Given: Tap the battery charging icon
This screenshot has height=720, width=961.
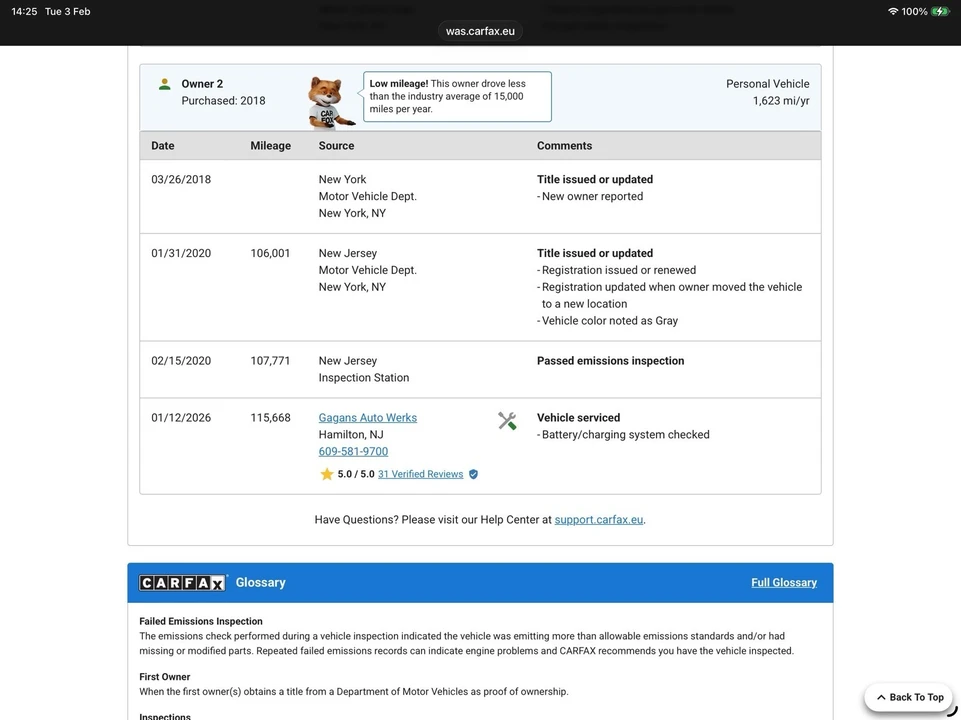Looking at the screenshot, I should pyautogui.click(x=940, y=12).
